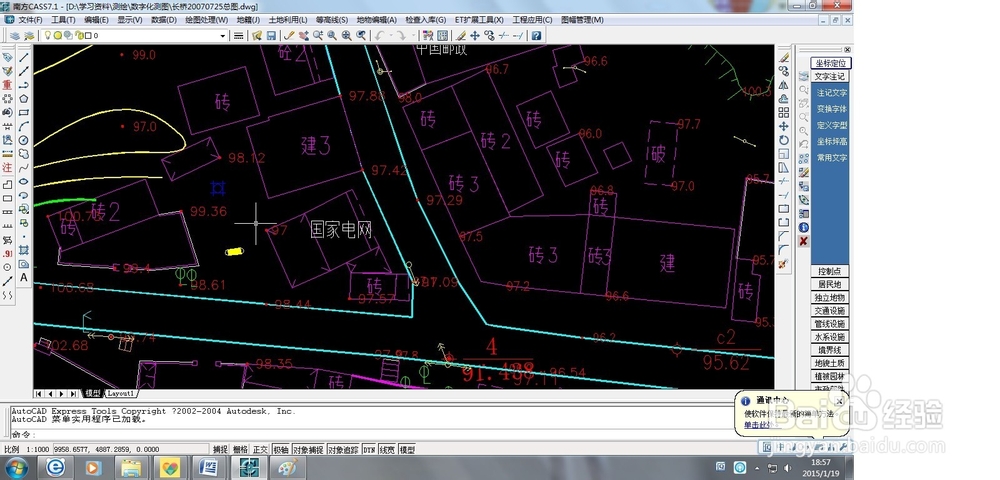Select the Mirror tool in right toolbar
Viewport: 1000px width, 480px height.
point(784,85)
